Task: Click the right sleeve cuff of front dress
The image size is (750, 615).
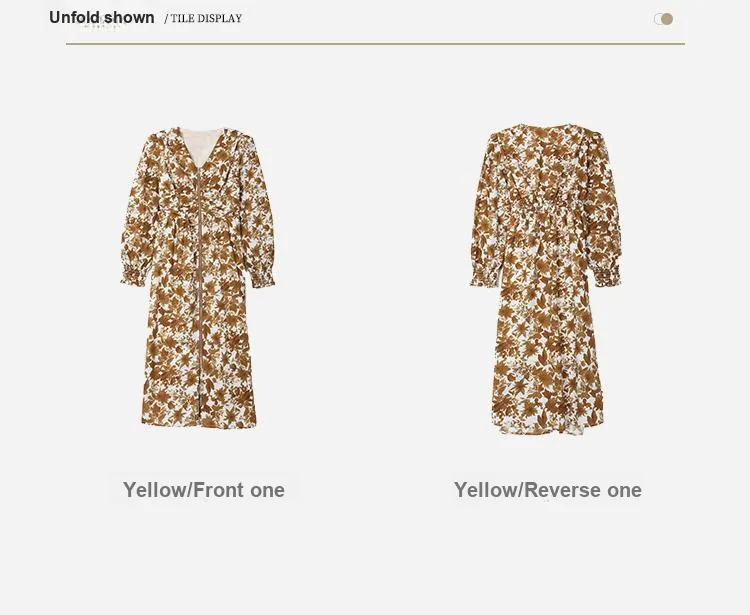Action: point(263,277)
